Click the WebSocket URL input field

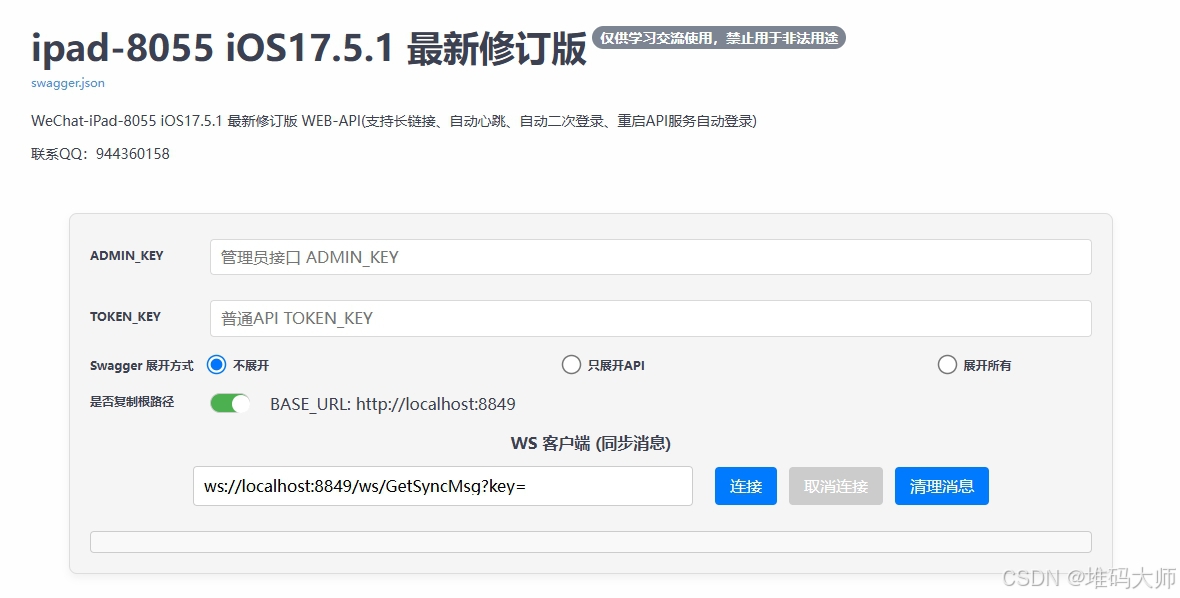[442, 486]
